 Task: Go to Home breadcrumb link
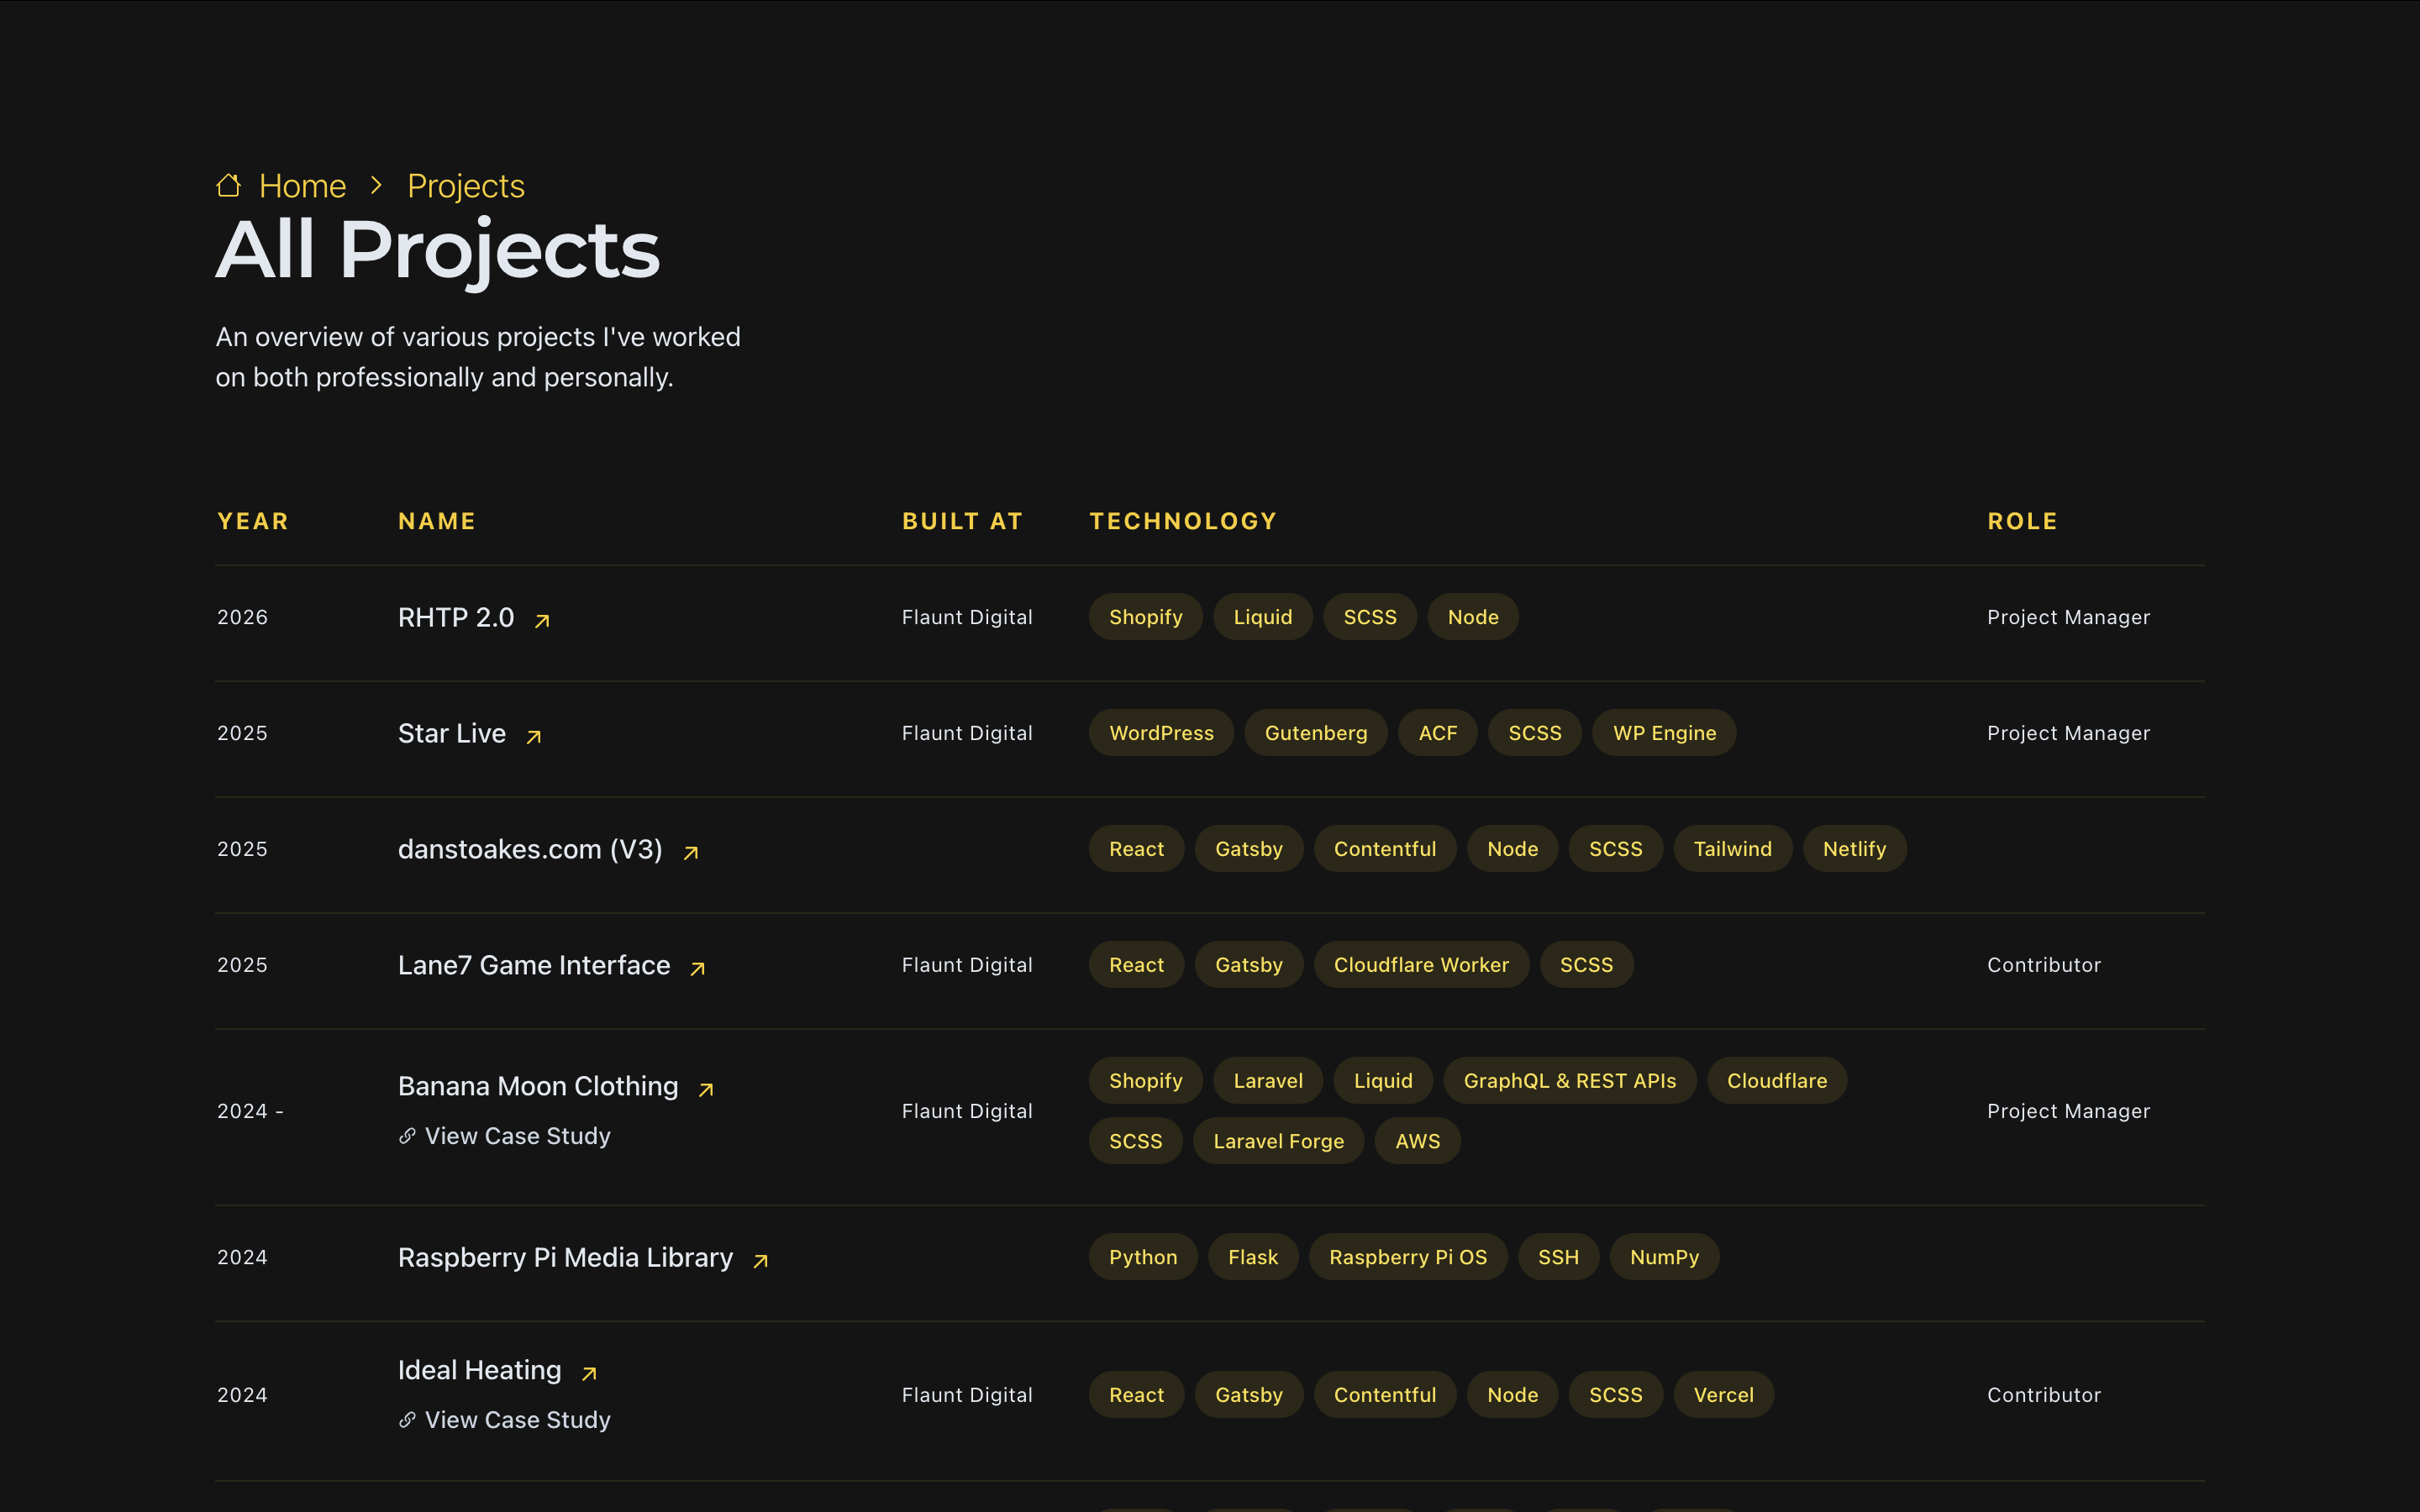pos(302,186)
